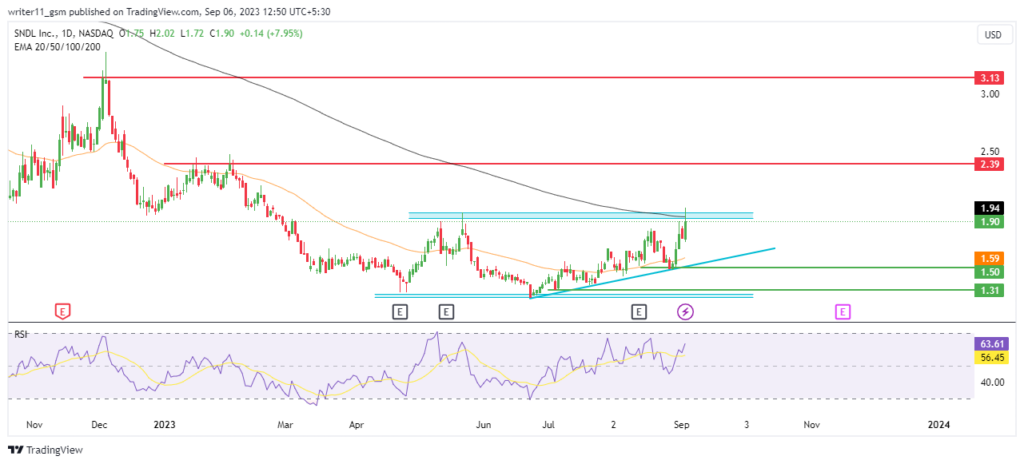Click the Sep label on time axis
The image size is (1024, 464).
[x=680, y=425]
